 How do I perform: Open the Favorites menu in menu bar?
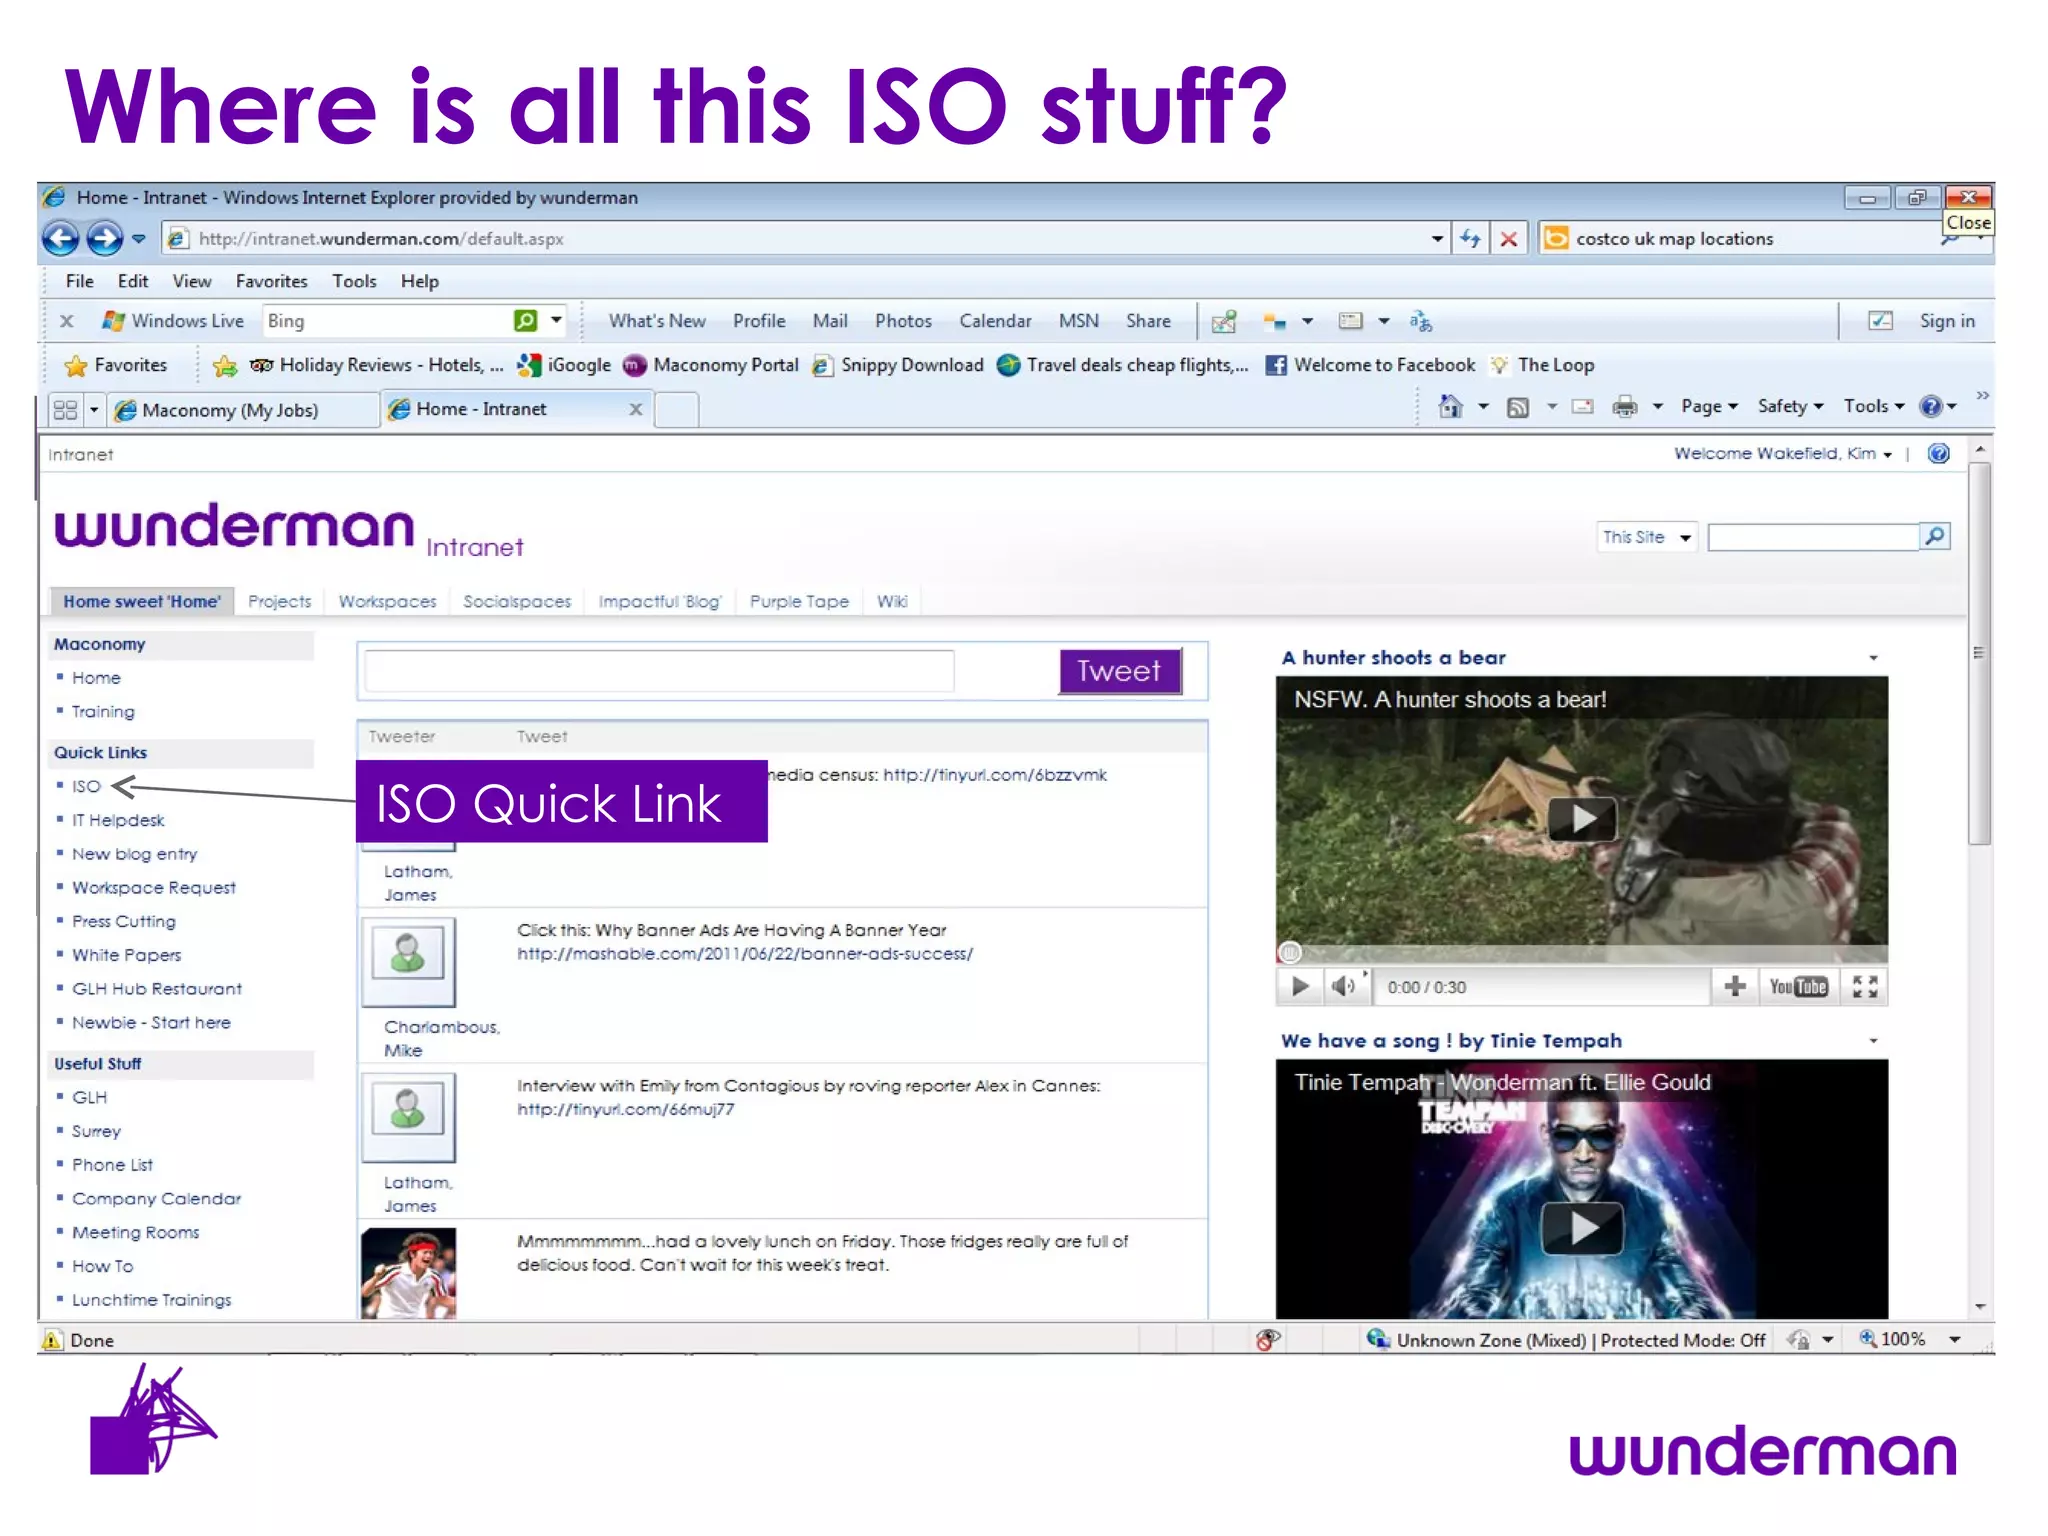tap(271, 281)
